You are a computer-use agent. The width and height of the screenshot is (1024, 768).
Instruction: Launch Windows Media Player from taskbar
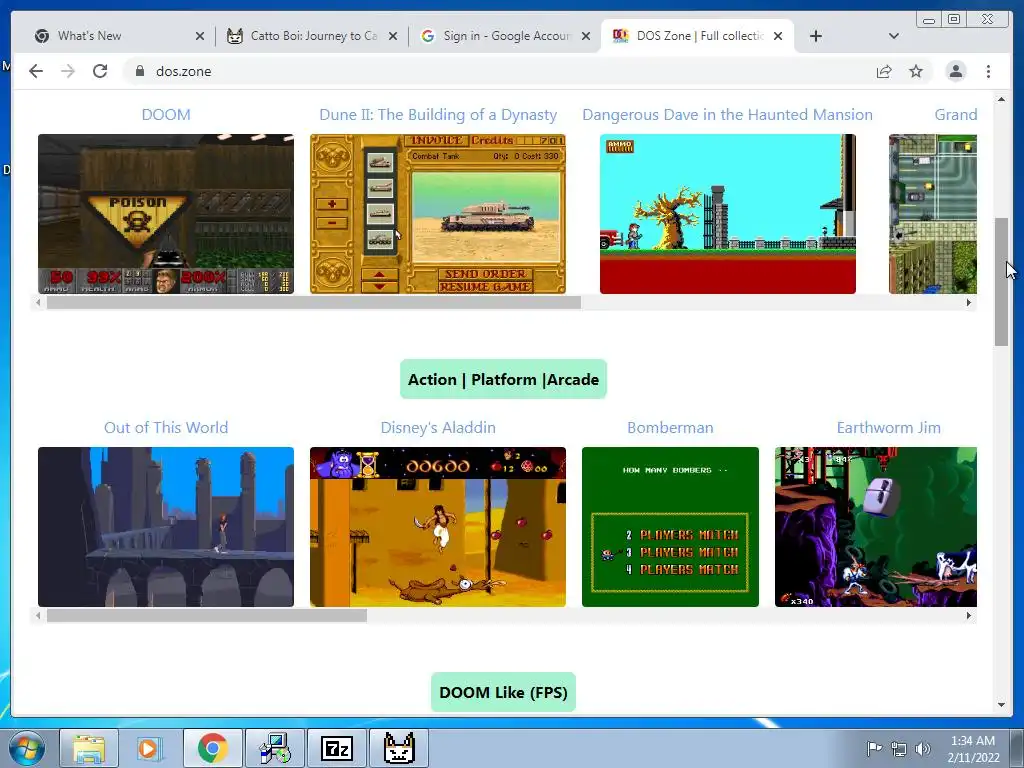(148, 748)
